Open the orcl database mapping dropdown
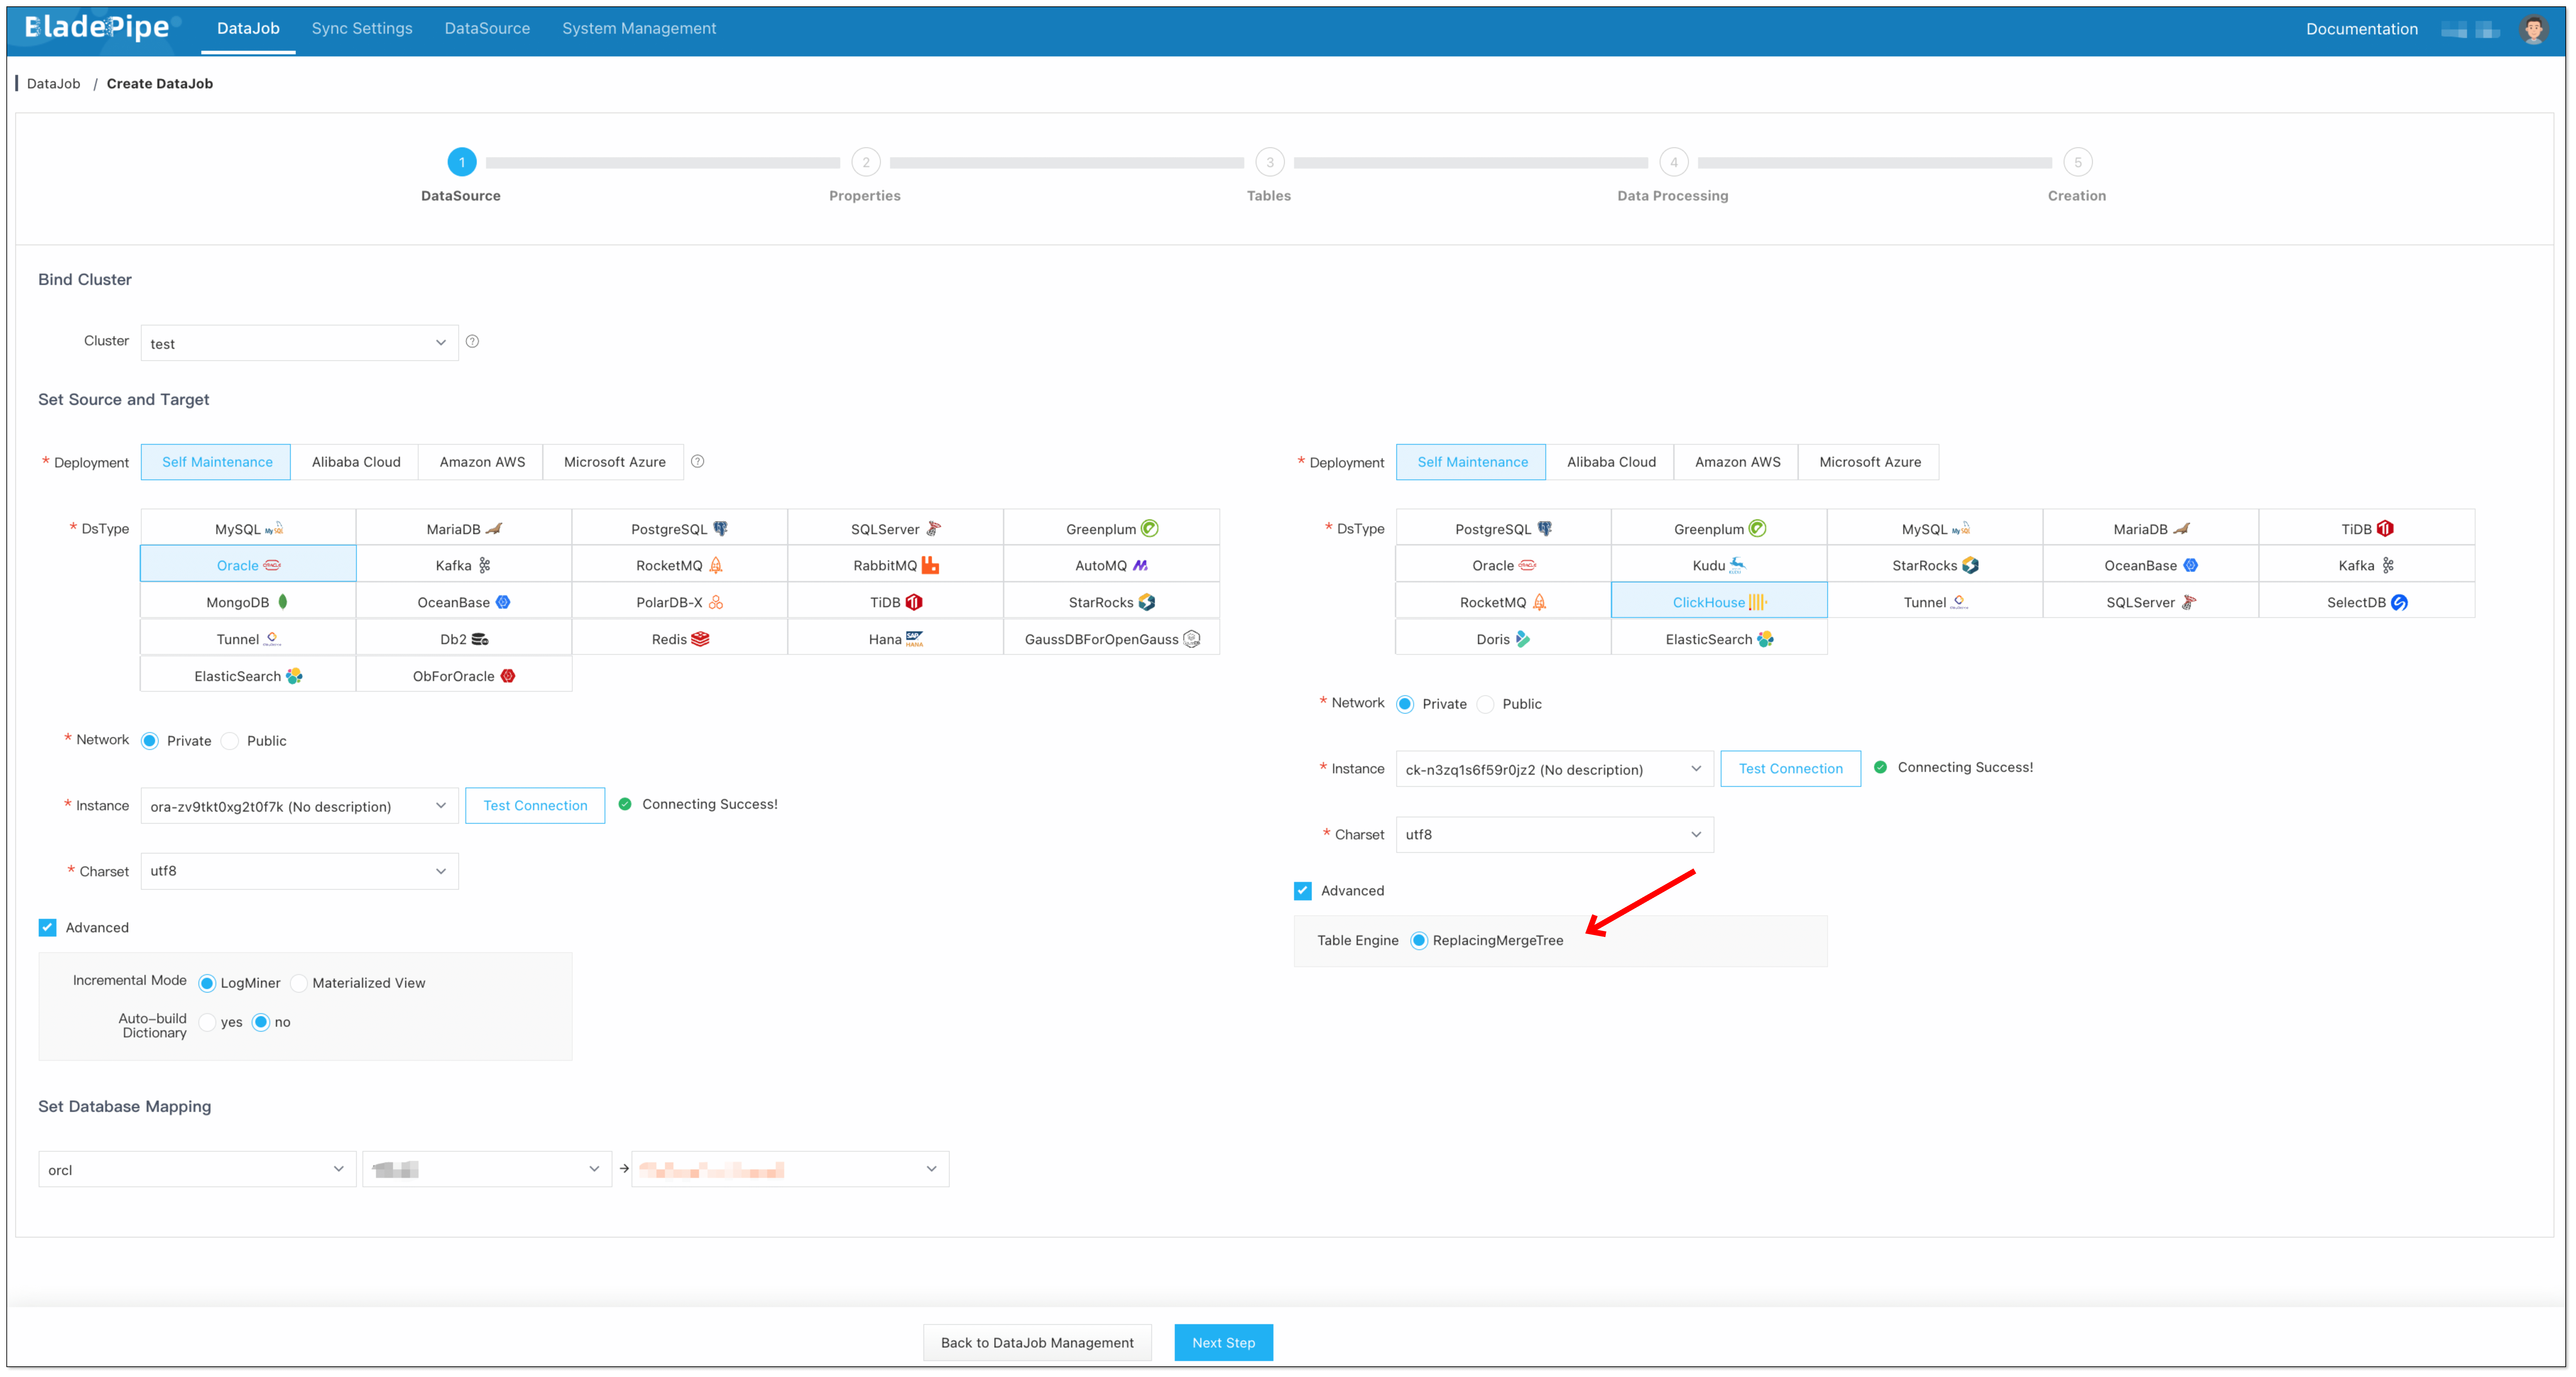The width and height of the screenshot is (2576, 1377). coord(197,1169)
